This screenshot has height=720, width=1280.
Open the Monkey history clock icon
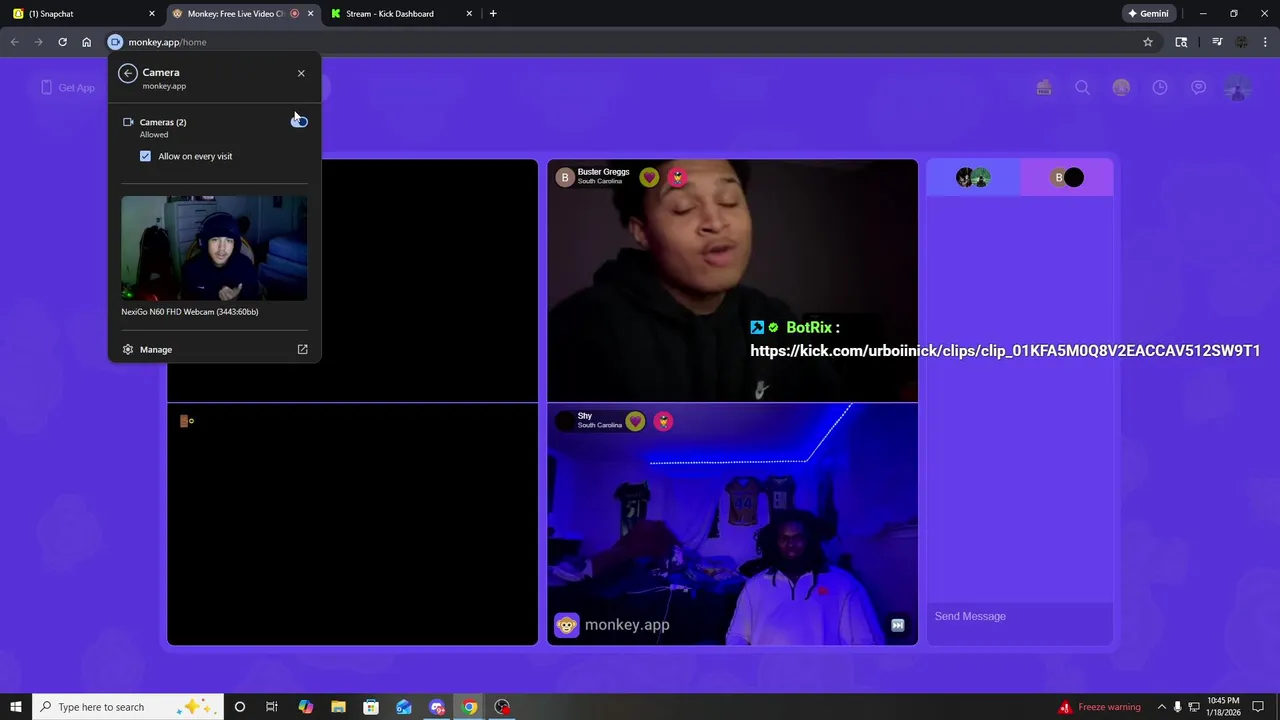tap(1160, 88)
